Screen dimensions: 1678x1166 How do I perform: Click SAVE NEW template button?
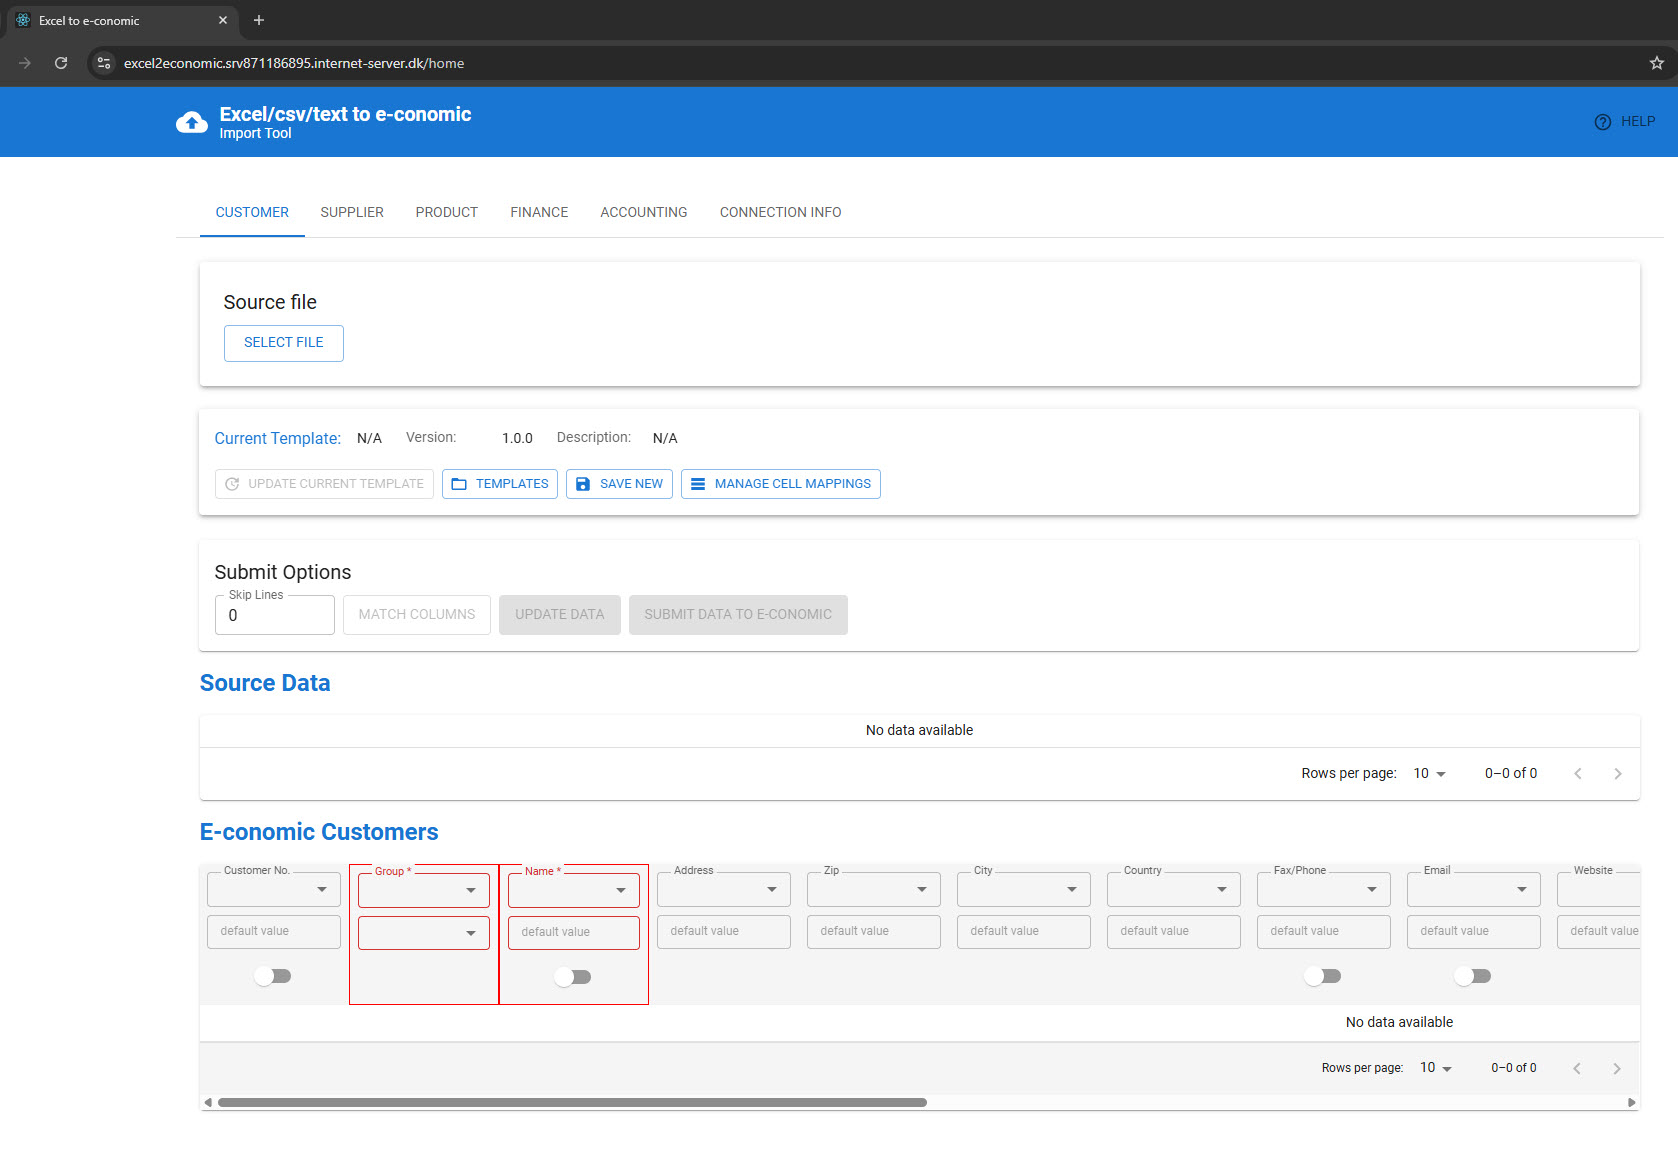pyautogui.click(x=620, y=484)
